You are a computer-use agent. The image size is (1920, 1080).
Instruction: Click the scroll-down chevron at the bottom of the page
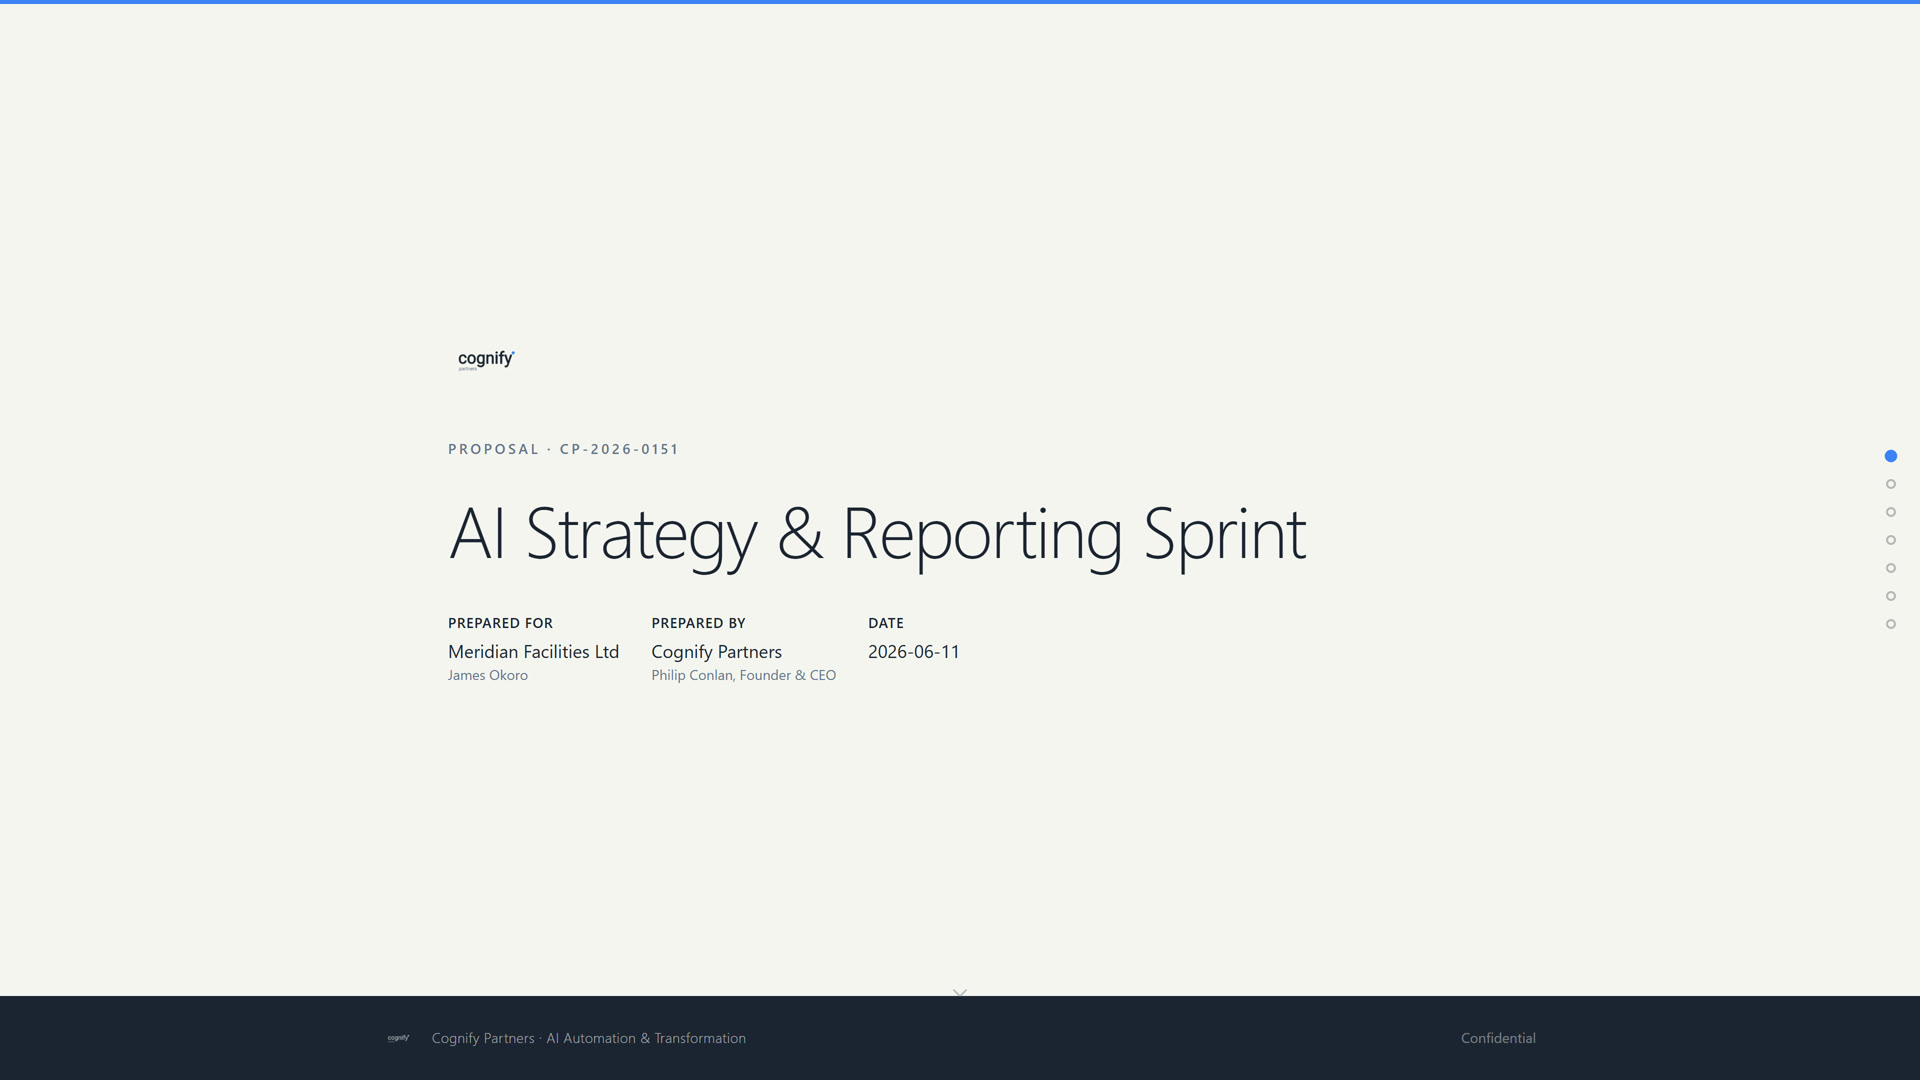click(x=960, y=993)
